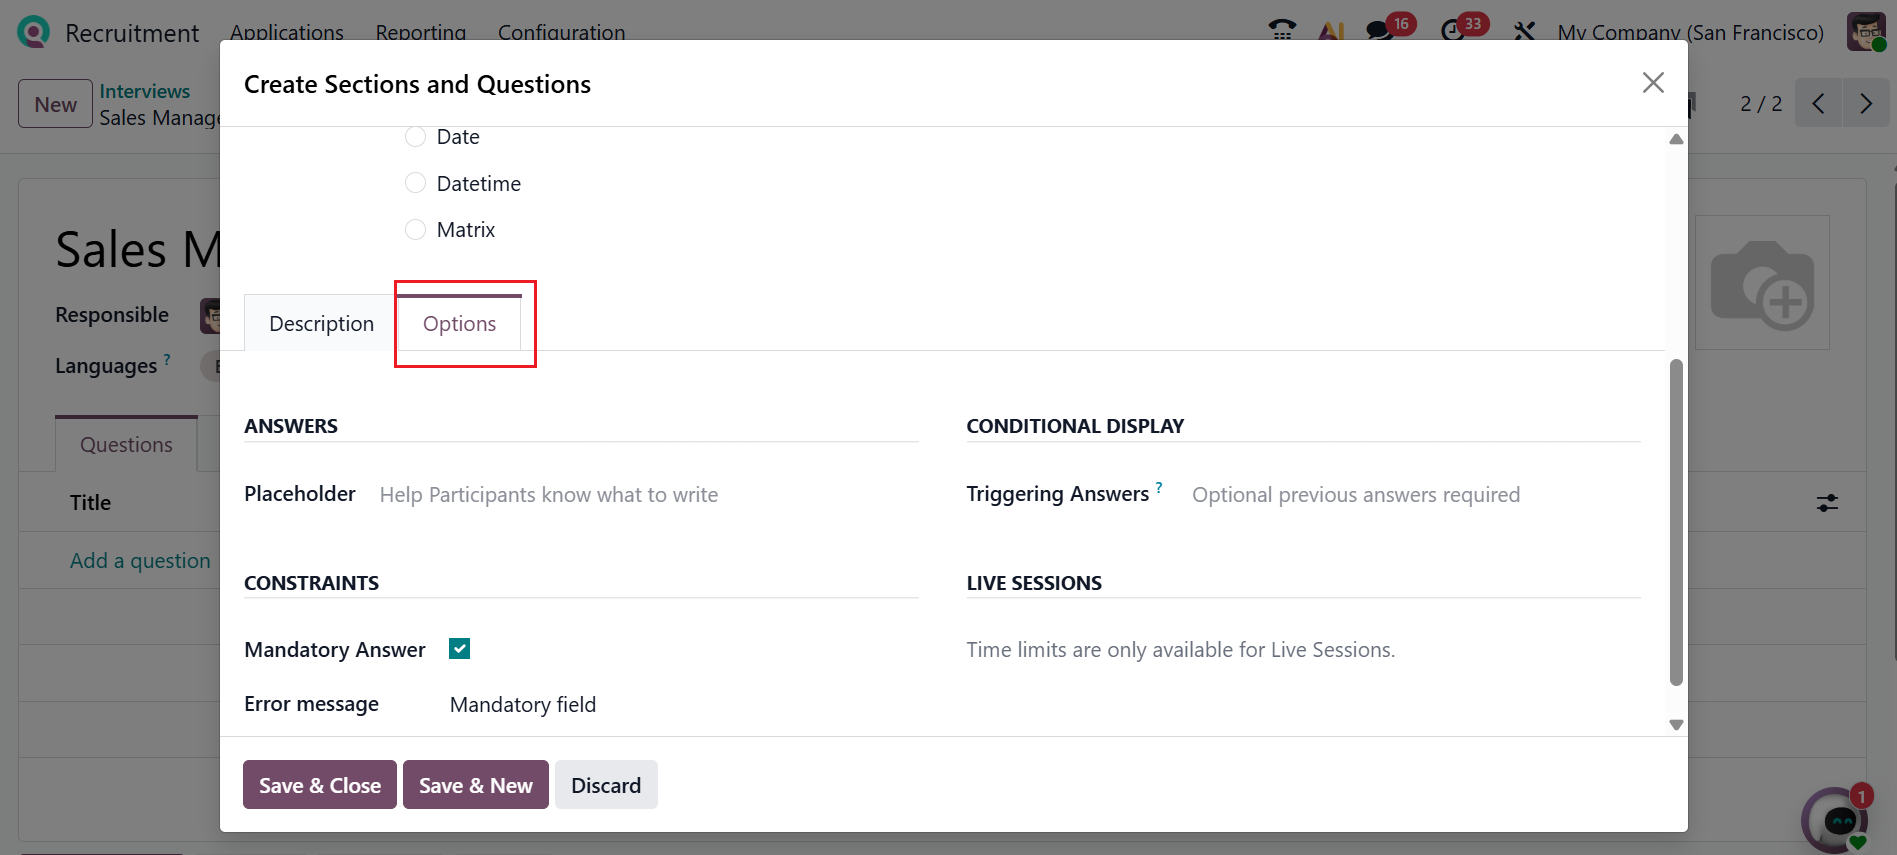
Task: Select the Datetime question type
Action: tap(415, 183)
